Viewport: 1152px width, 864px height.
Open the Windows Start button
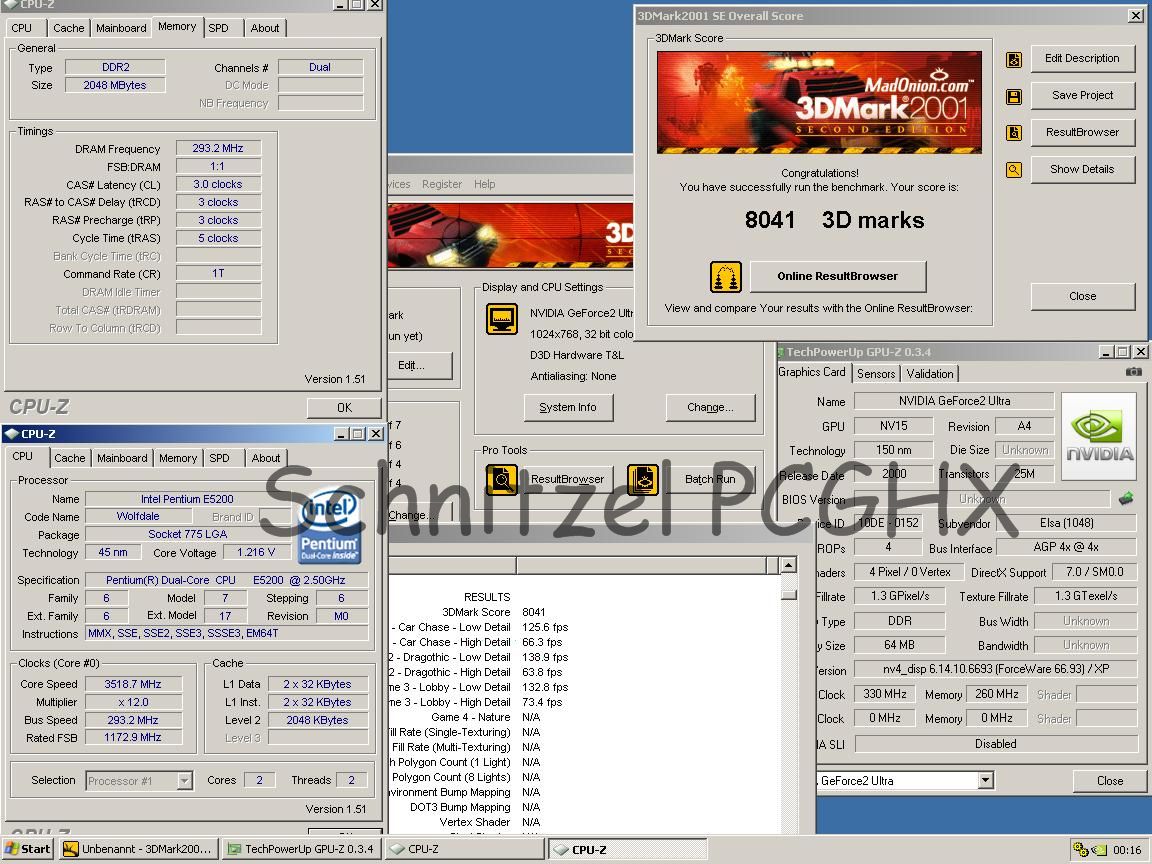[x=27, y=849]
